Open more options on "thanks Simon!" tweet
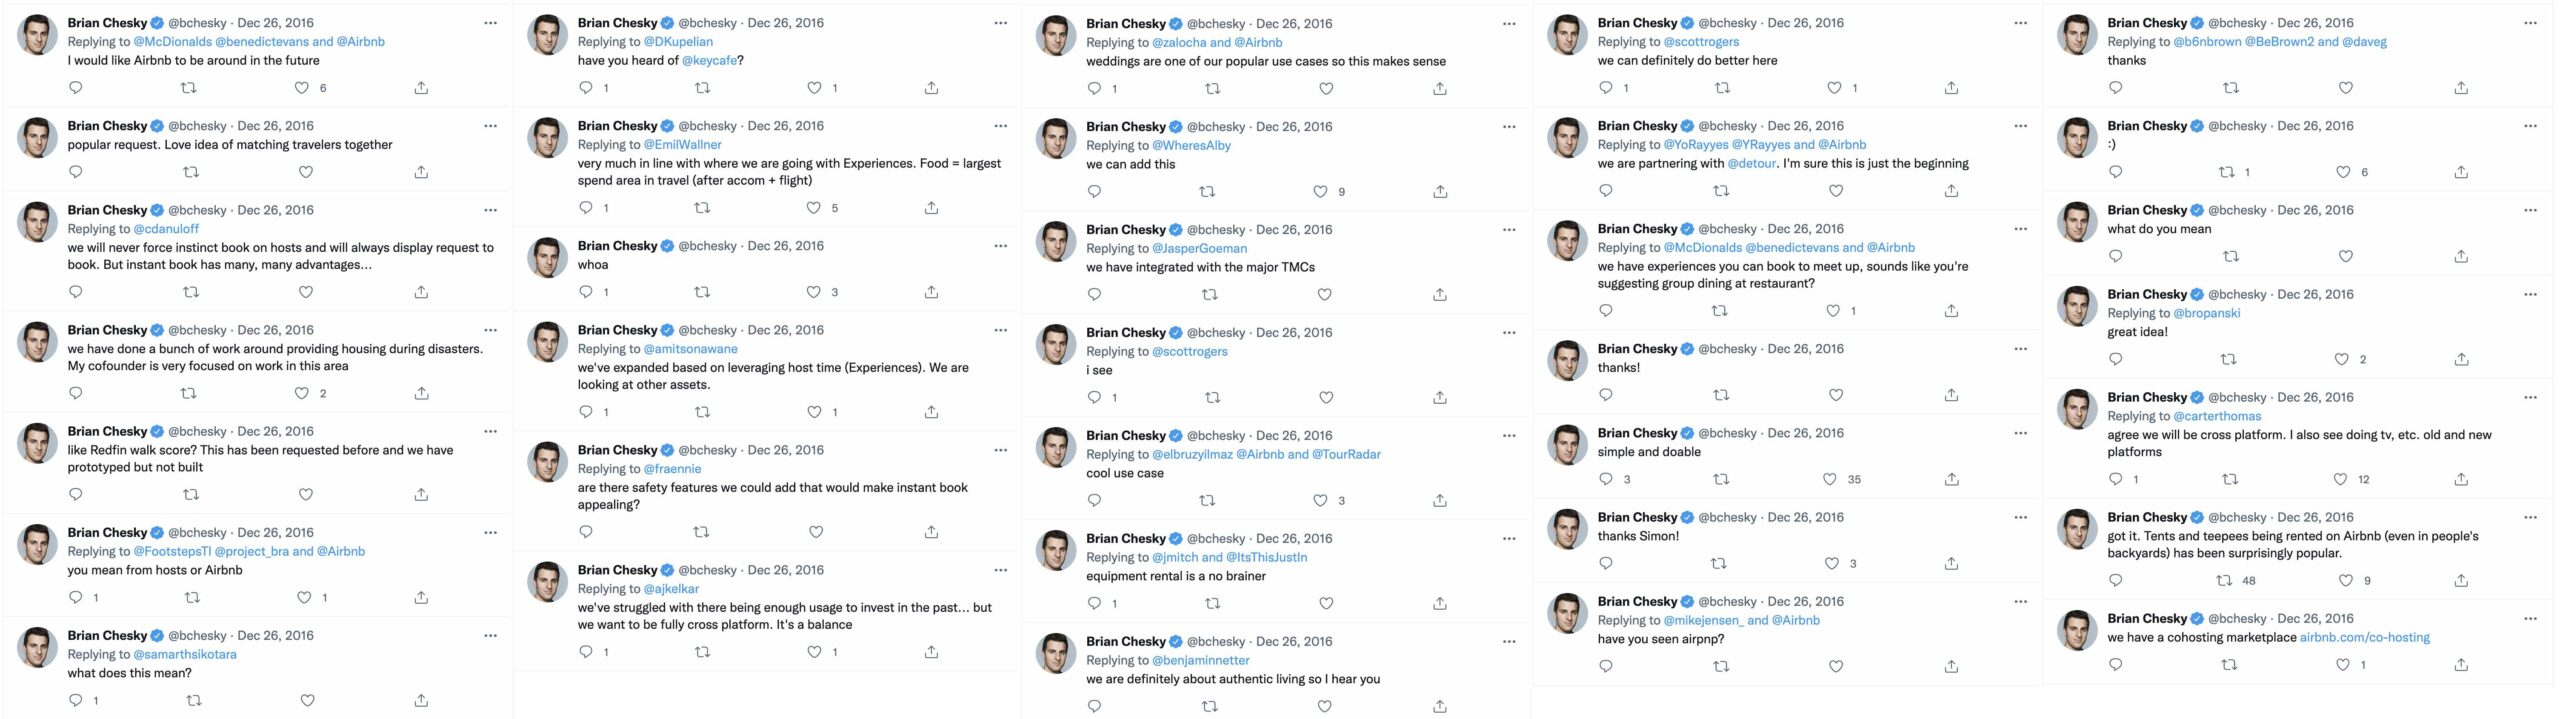2560x719 pixels. (x=2020, y=517)
